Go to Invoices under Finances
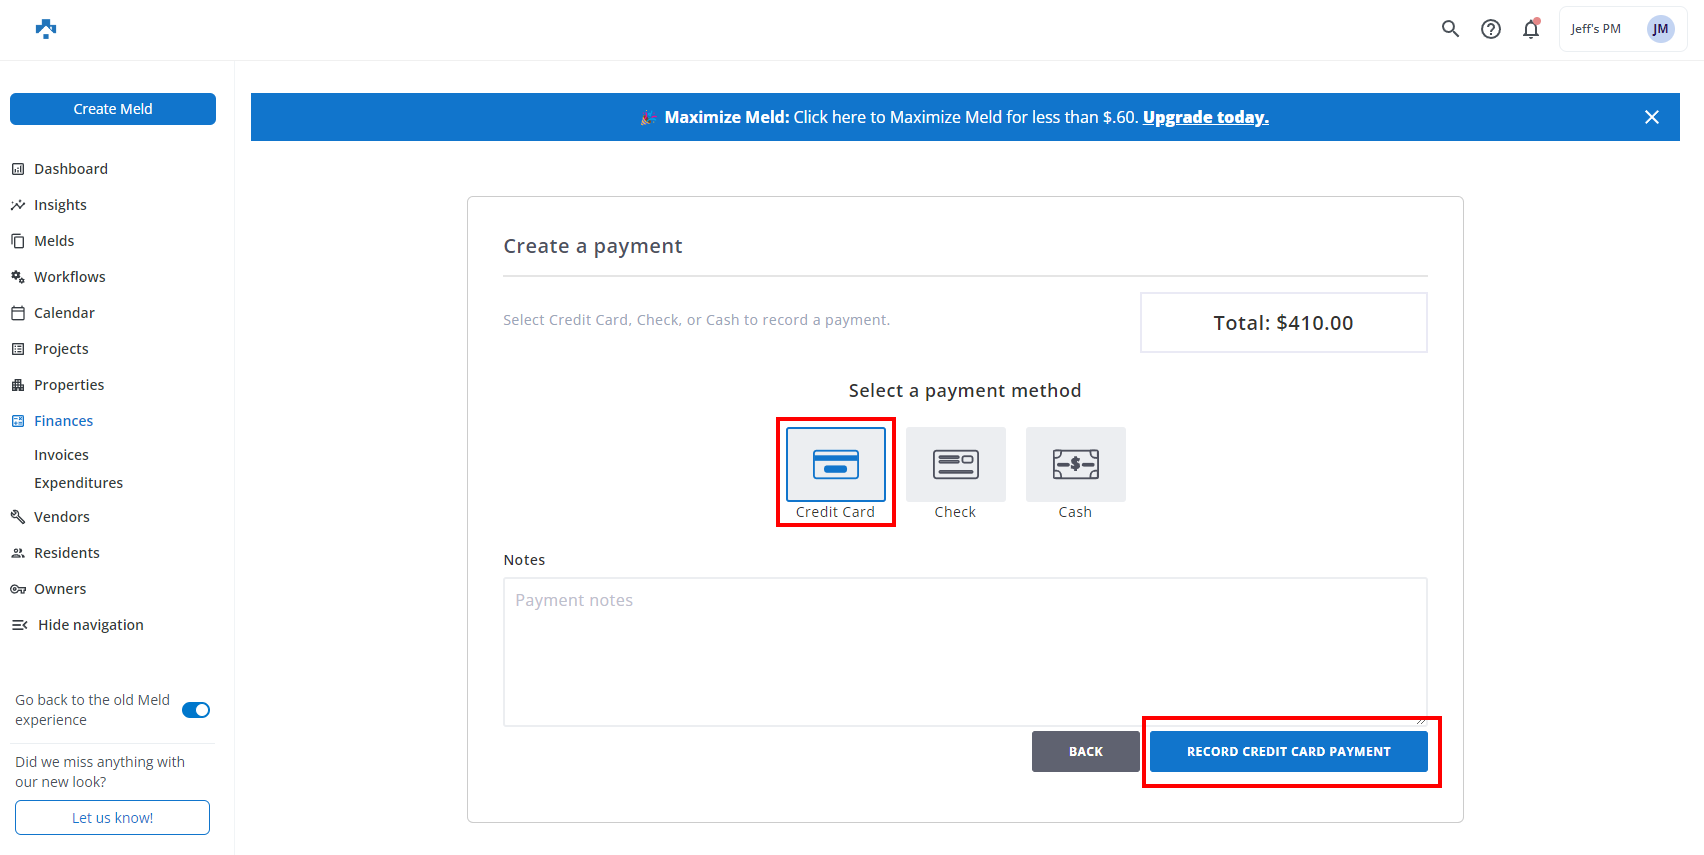 pos(61,455)
